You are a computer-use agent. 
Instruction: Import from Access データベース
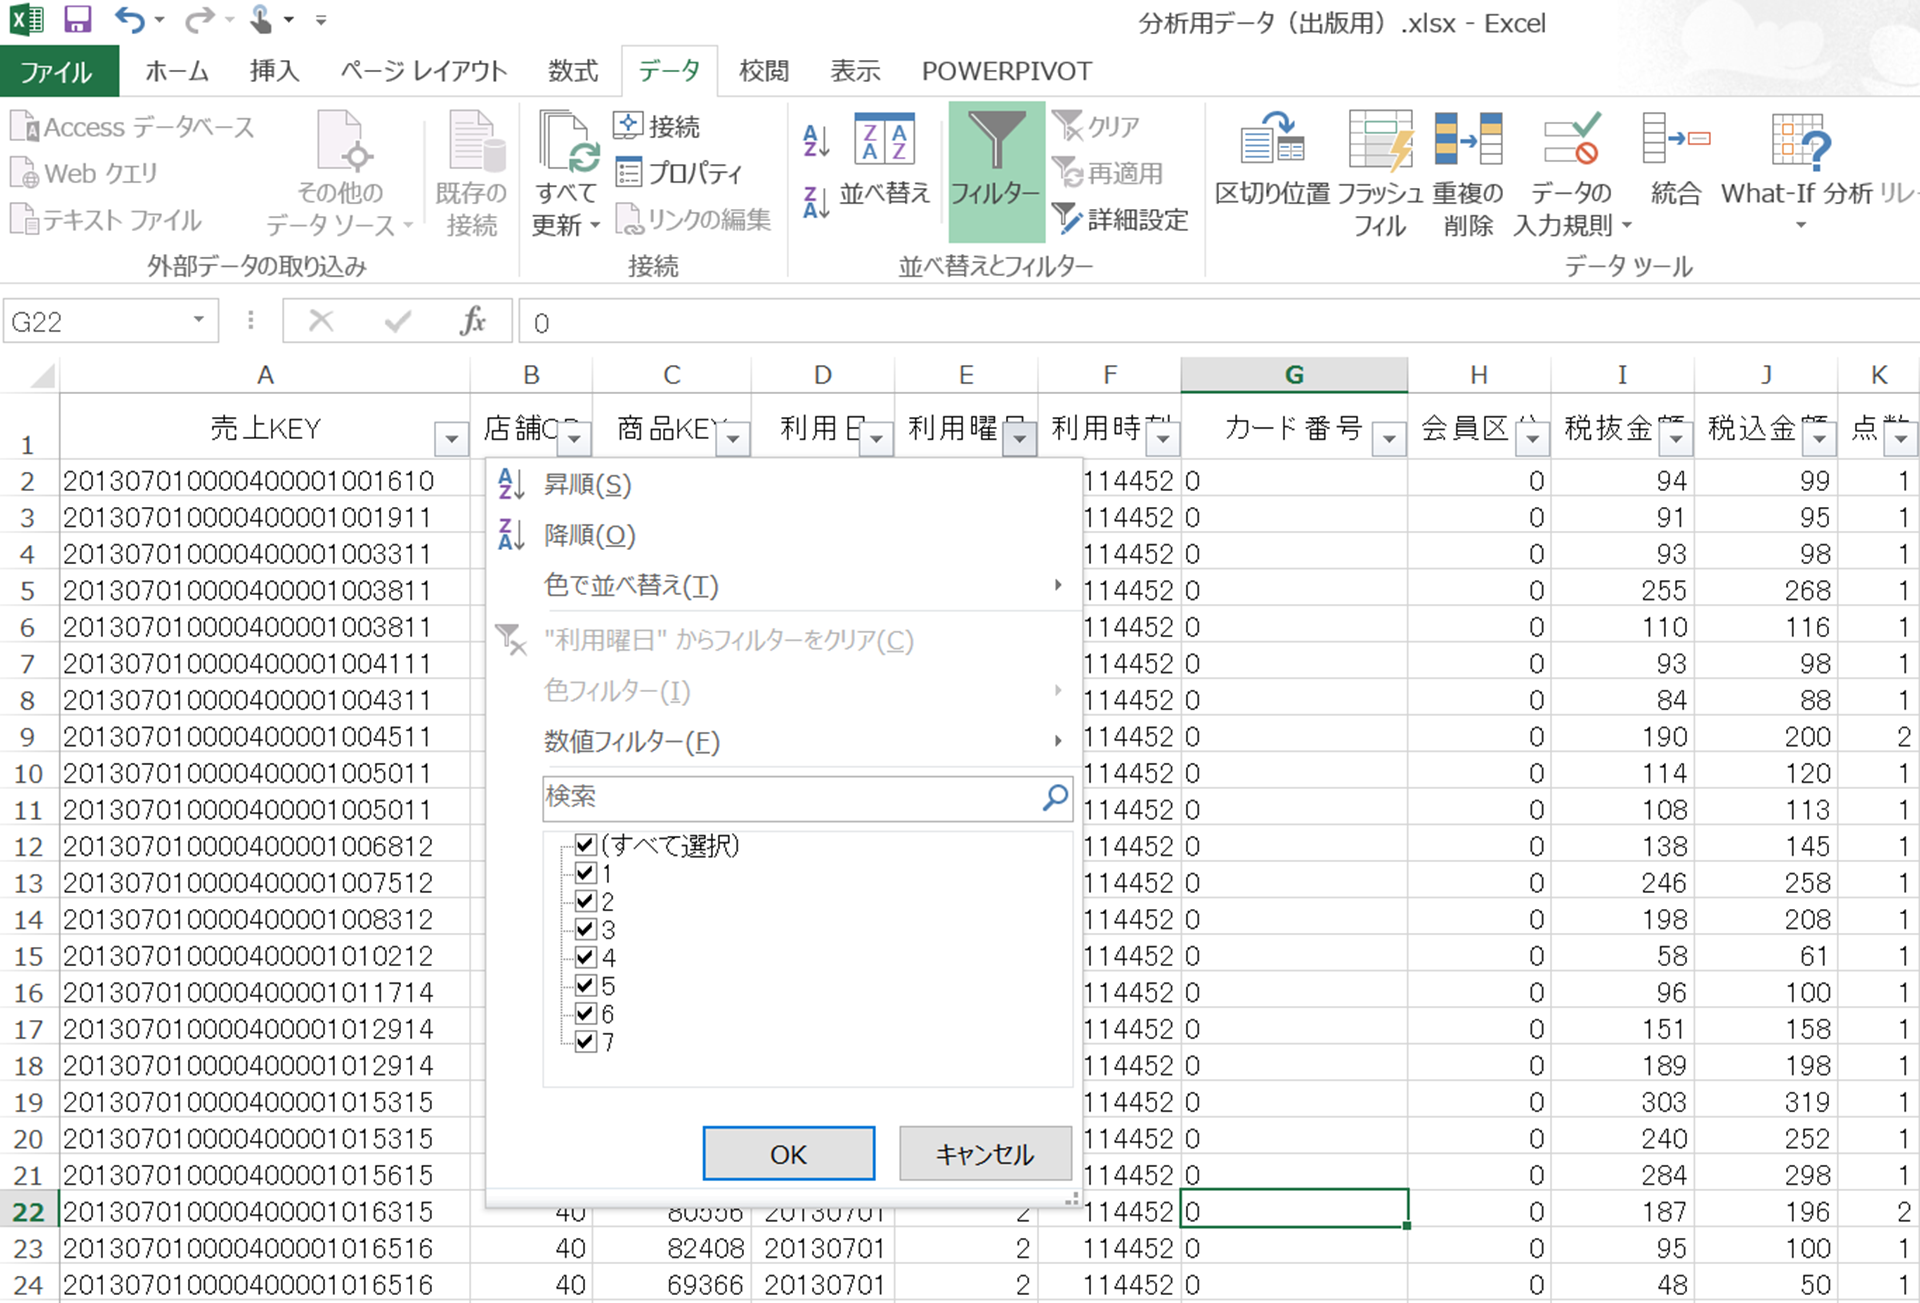tap(133, 127)
